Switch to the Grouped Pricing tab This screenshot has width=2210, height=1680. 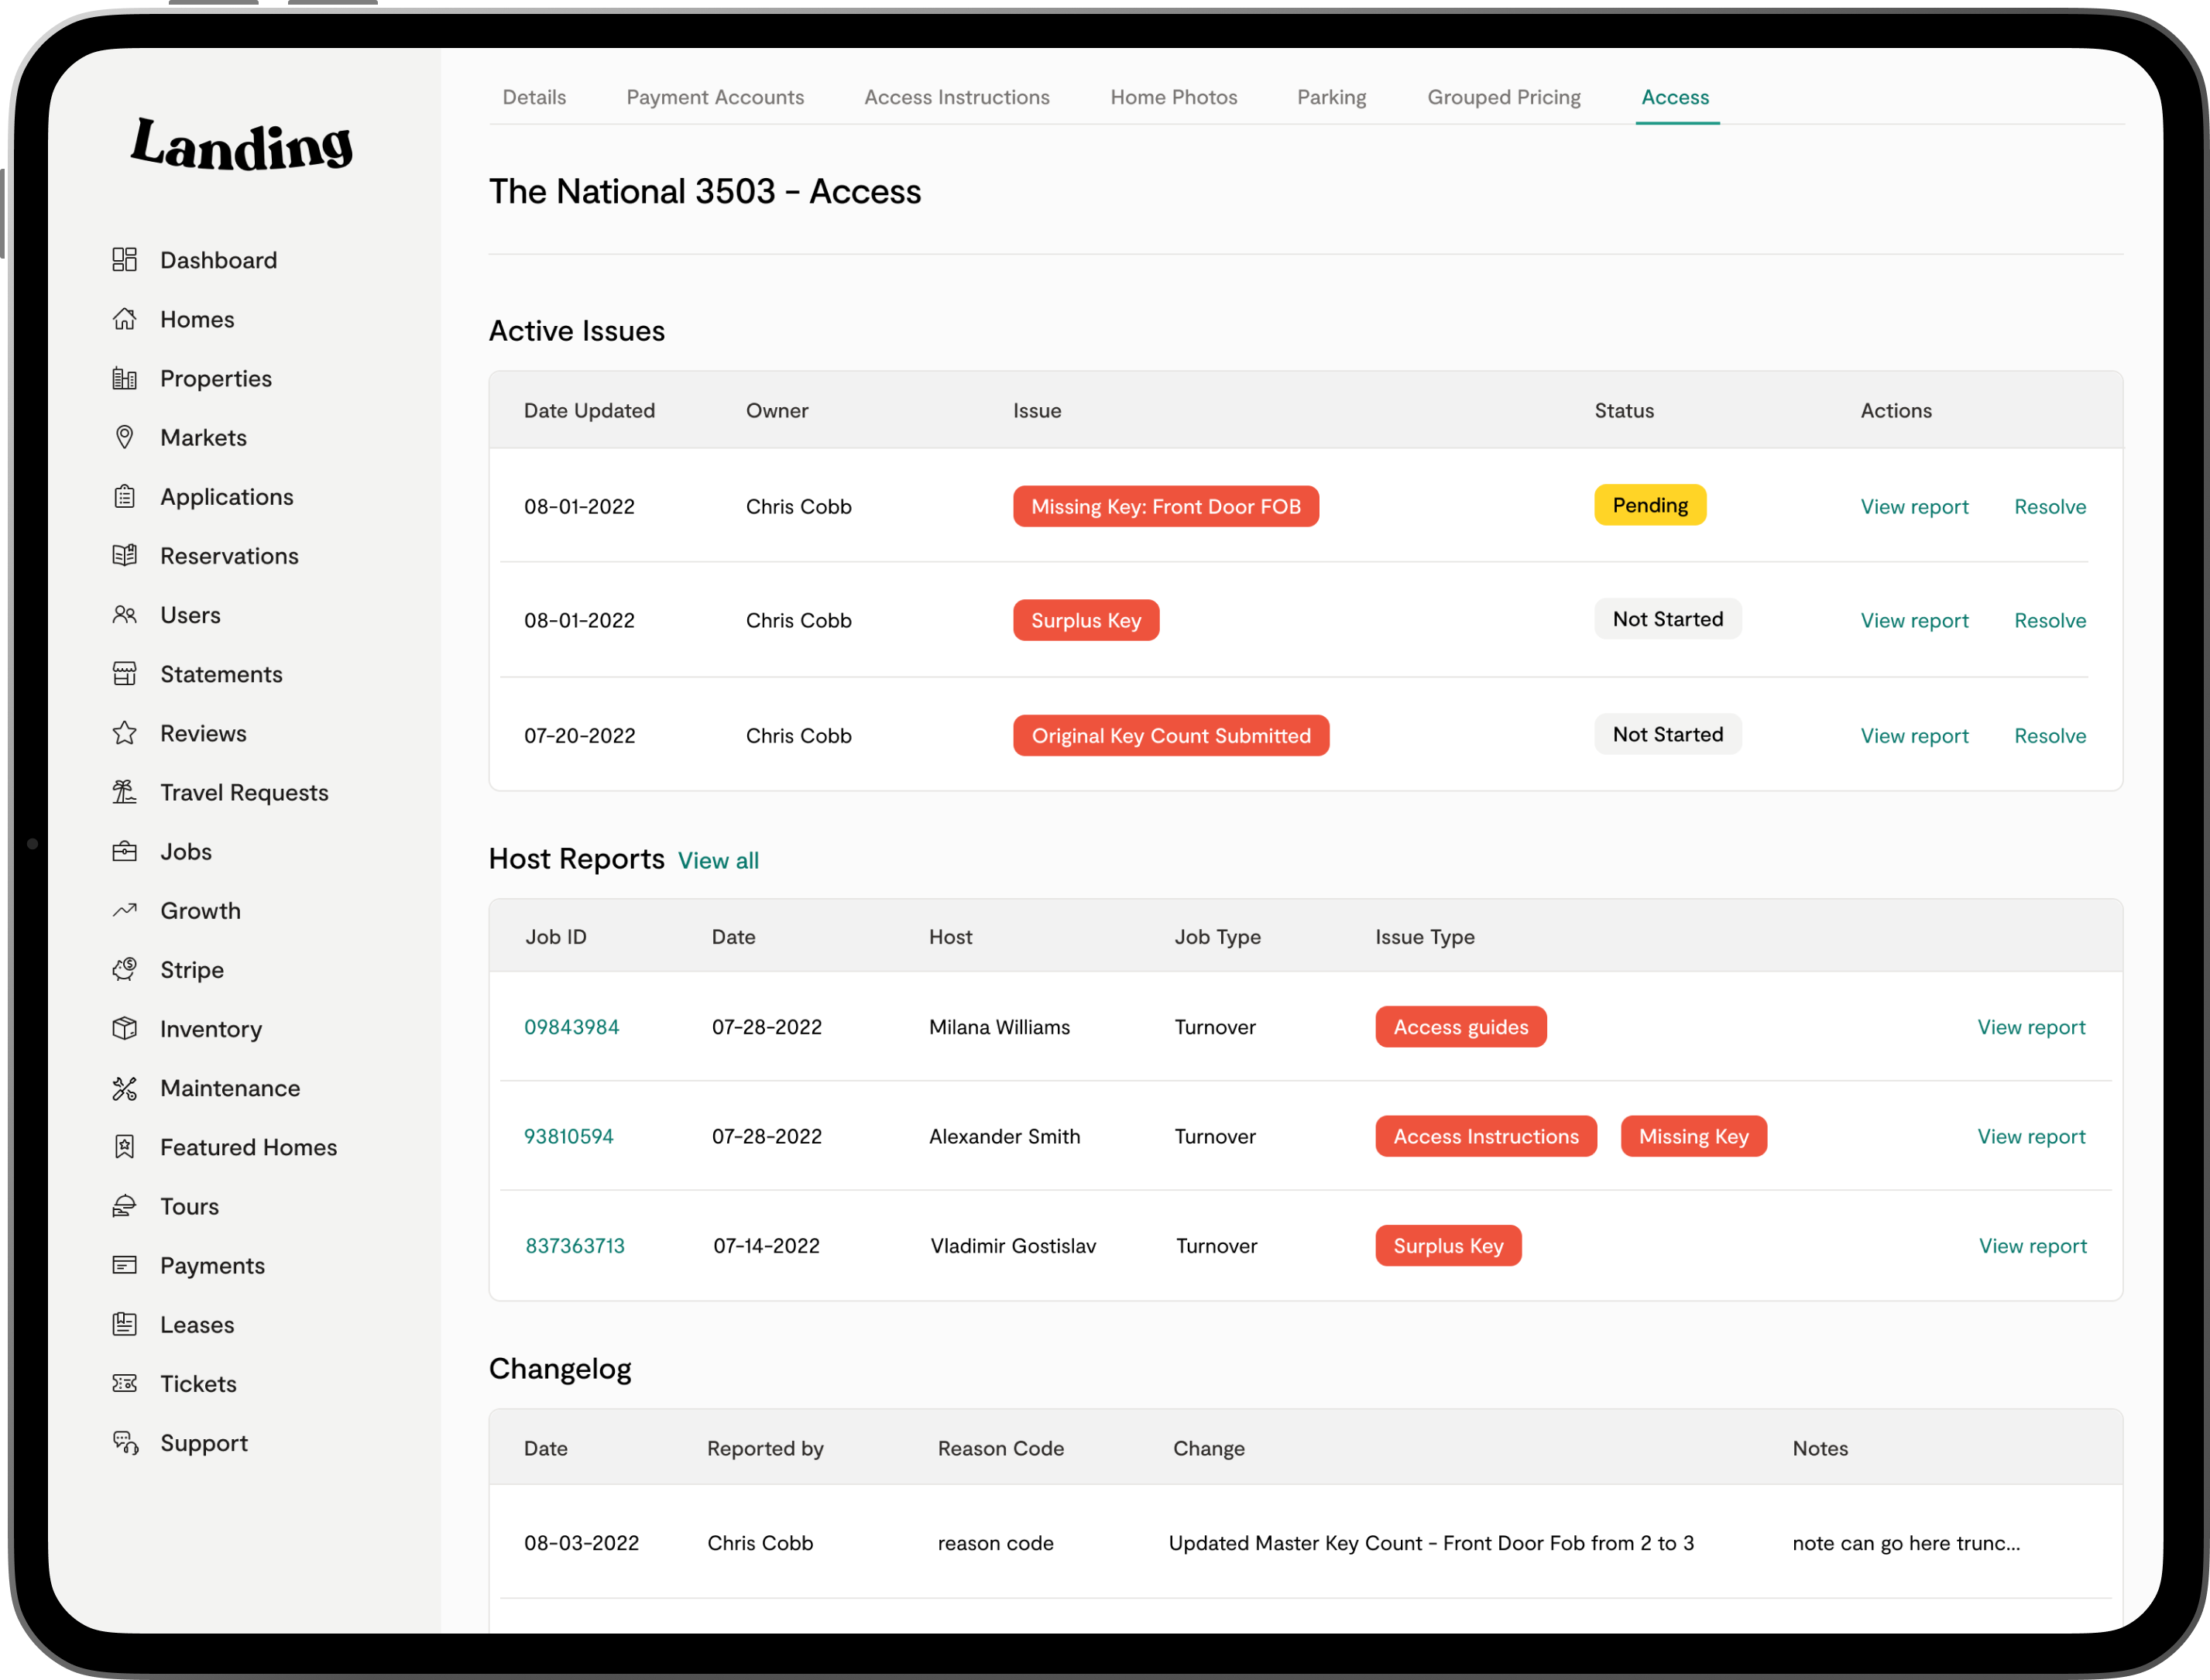click(1503, 97)
